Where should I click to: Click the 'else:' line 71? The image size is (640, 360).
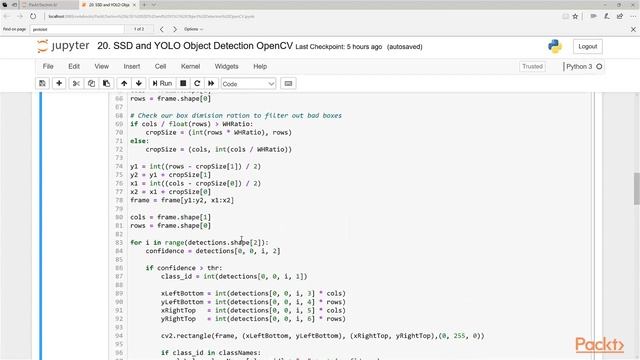click(x=140, y=141)
